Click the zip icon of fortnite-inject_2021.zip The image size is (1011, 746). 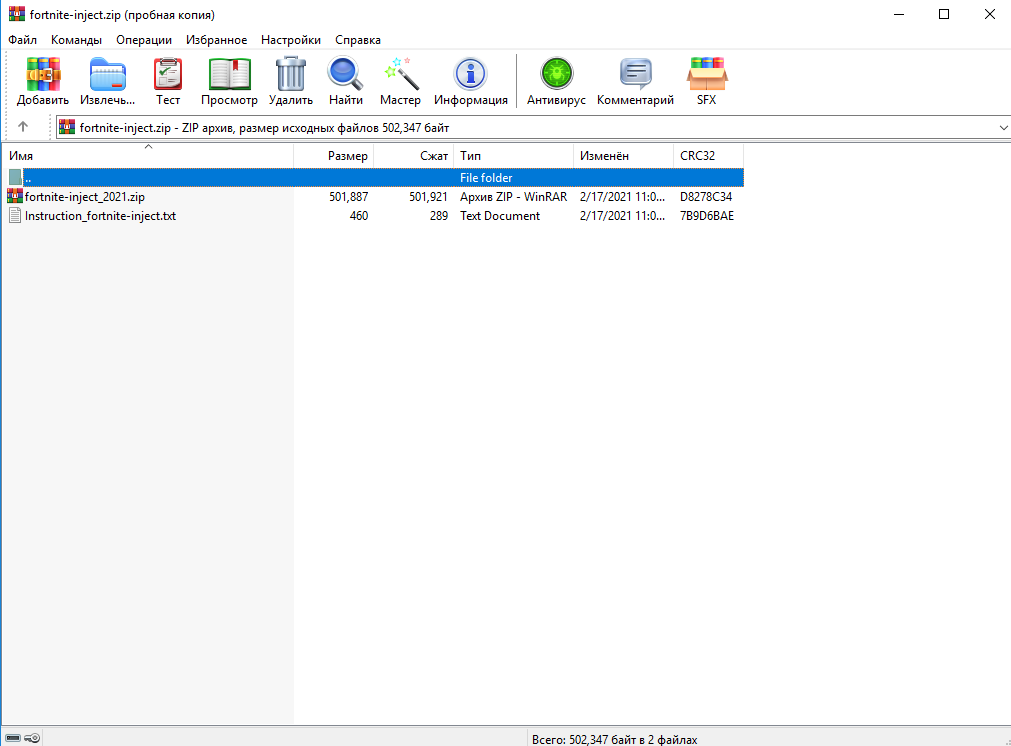[15, 196]
